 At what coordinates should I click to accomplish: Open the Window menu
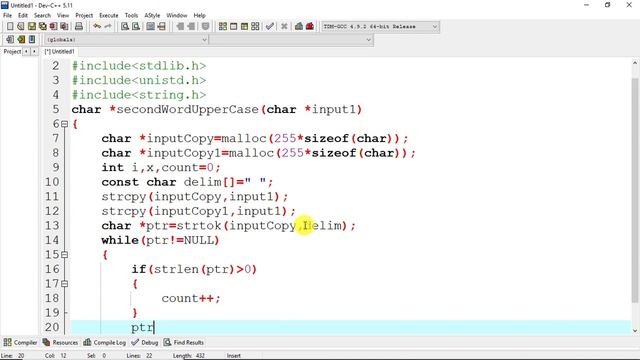coord(177,16)
